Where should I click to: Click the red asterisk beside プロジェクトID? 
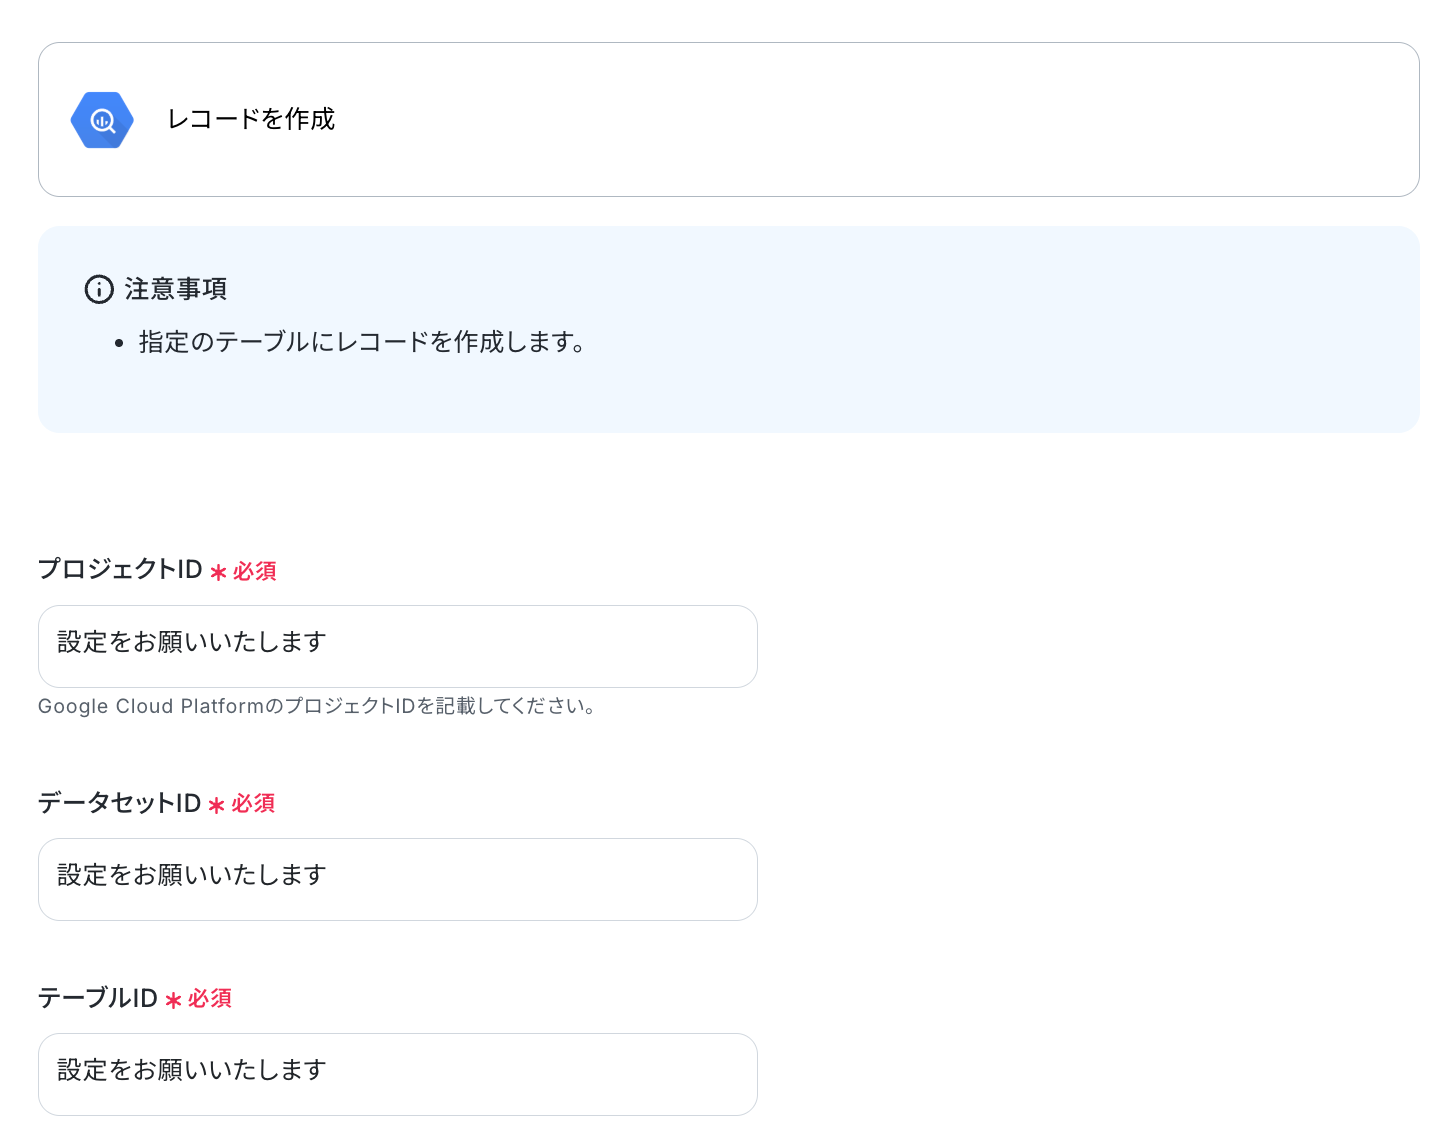[x=218, y=572]
